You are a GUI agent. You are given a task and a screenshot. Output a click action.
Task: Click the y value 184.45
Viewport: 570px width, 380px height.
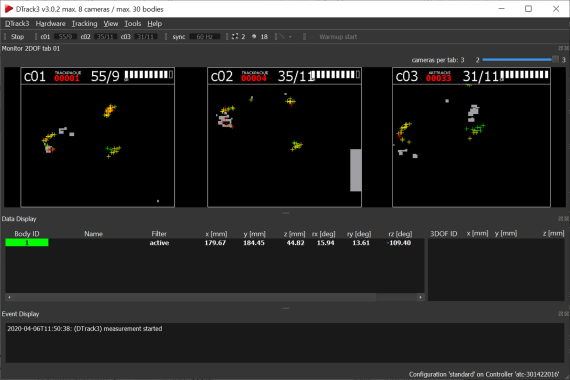pos(254,243)
